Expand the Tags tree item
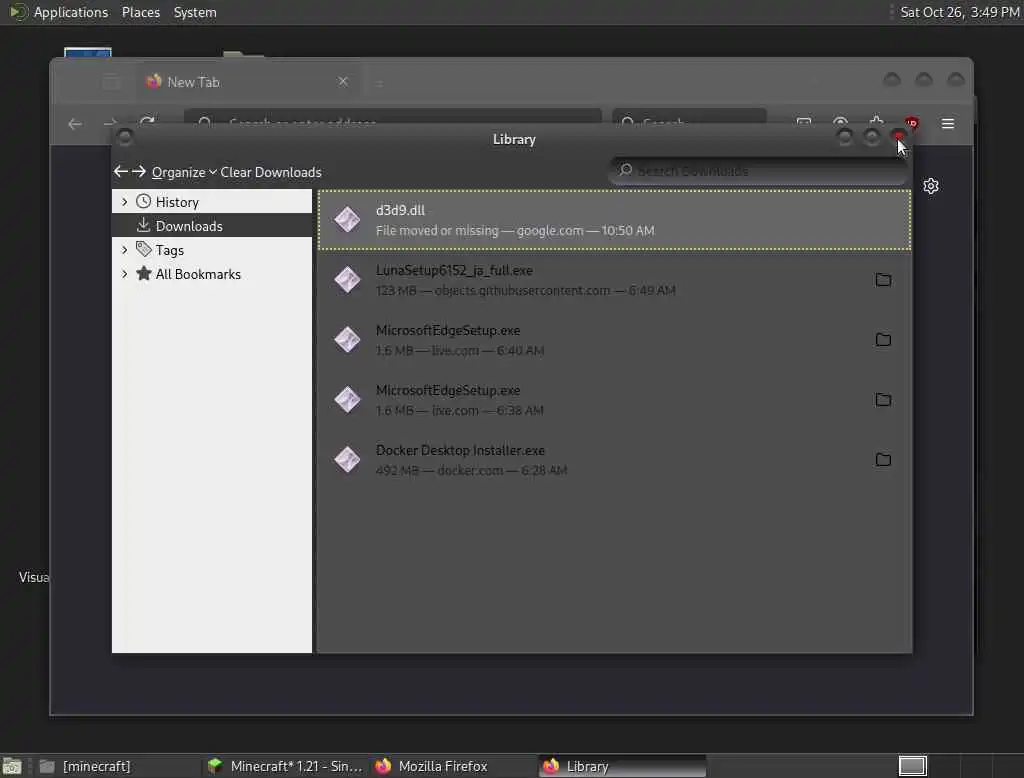This screenshot has width=1024, height=778. point(124,250)
